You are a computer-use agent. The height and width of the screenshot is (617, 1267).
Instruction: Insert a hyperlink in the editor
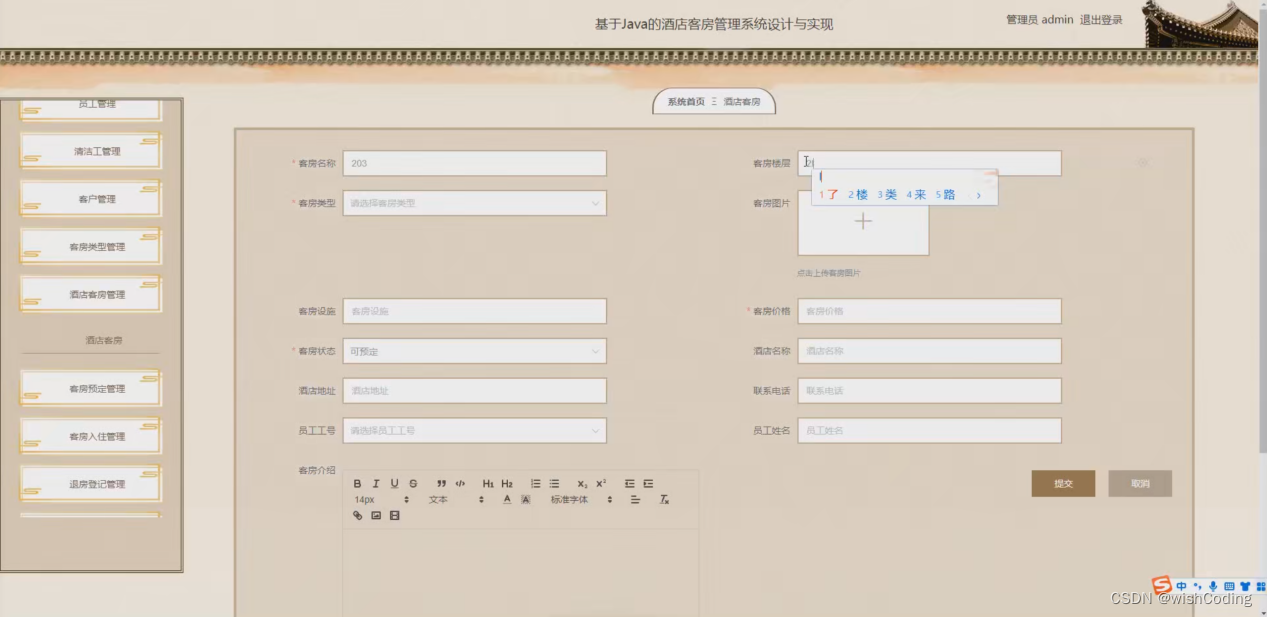tap(358, 516)
